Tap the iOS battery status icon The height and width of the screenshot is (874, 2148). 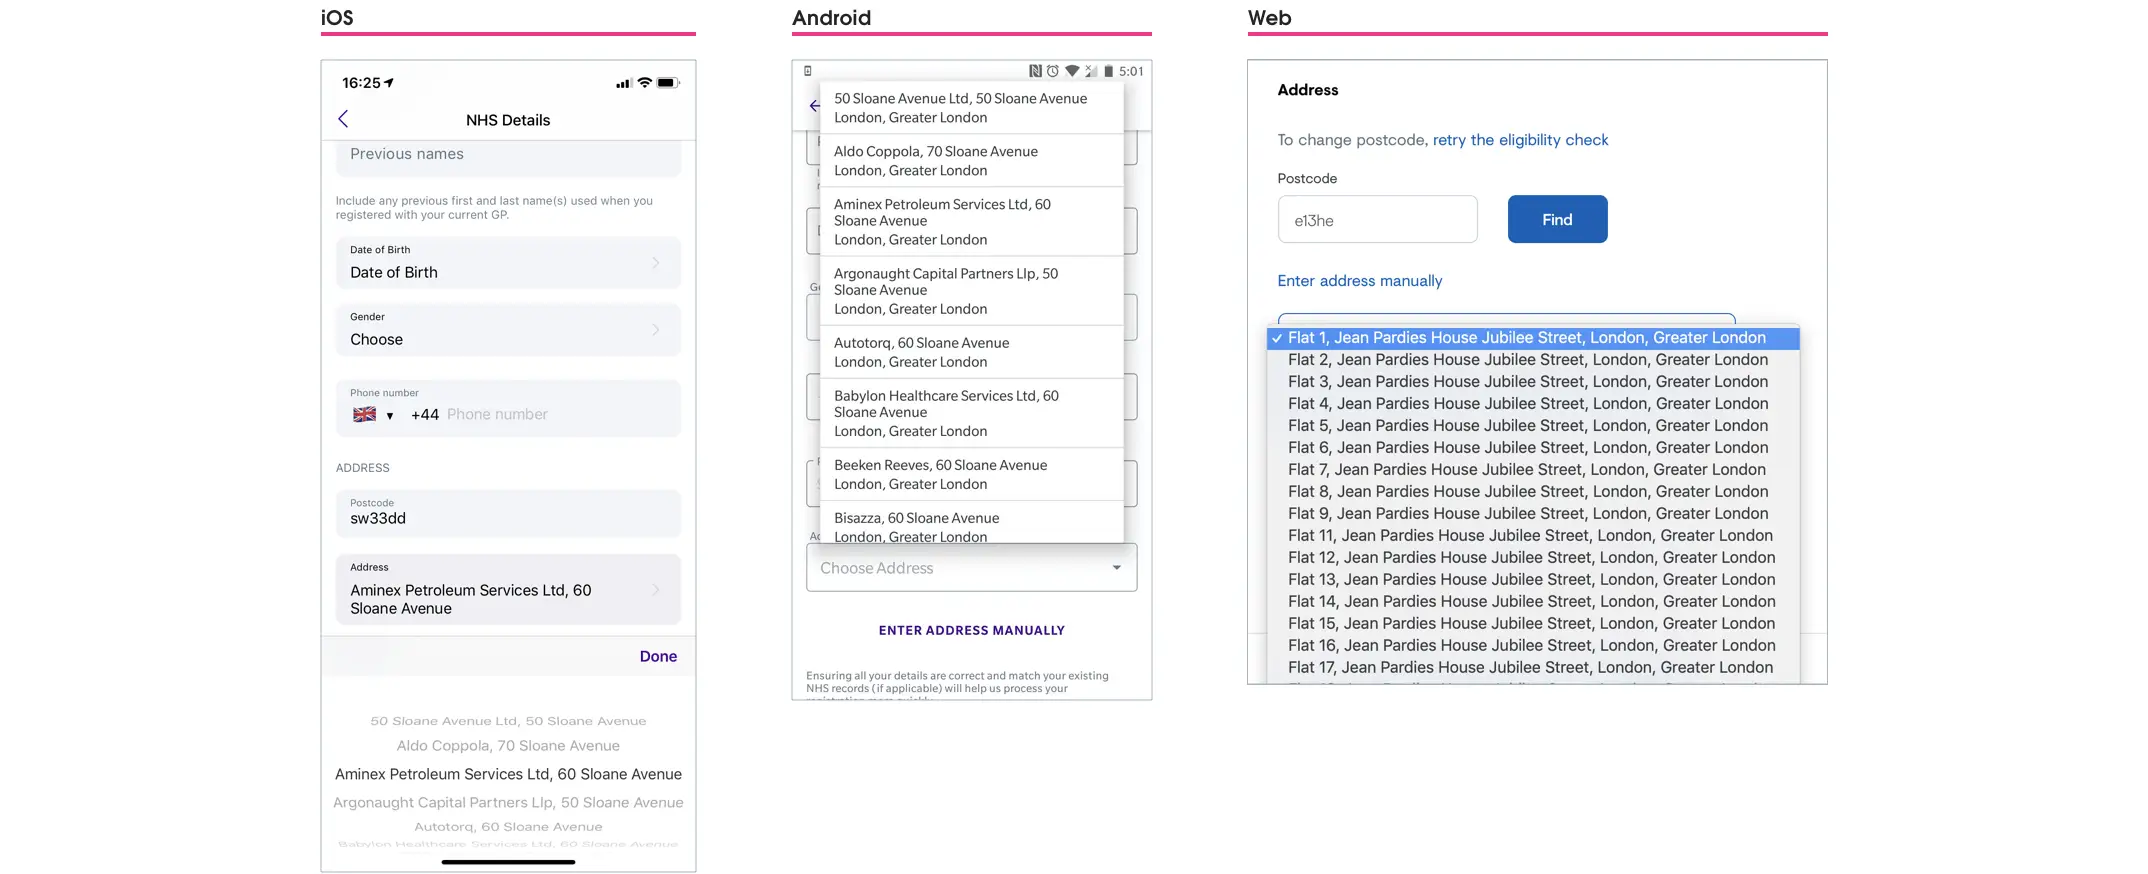pos(668,83)
